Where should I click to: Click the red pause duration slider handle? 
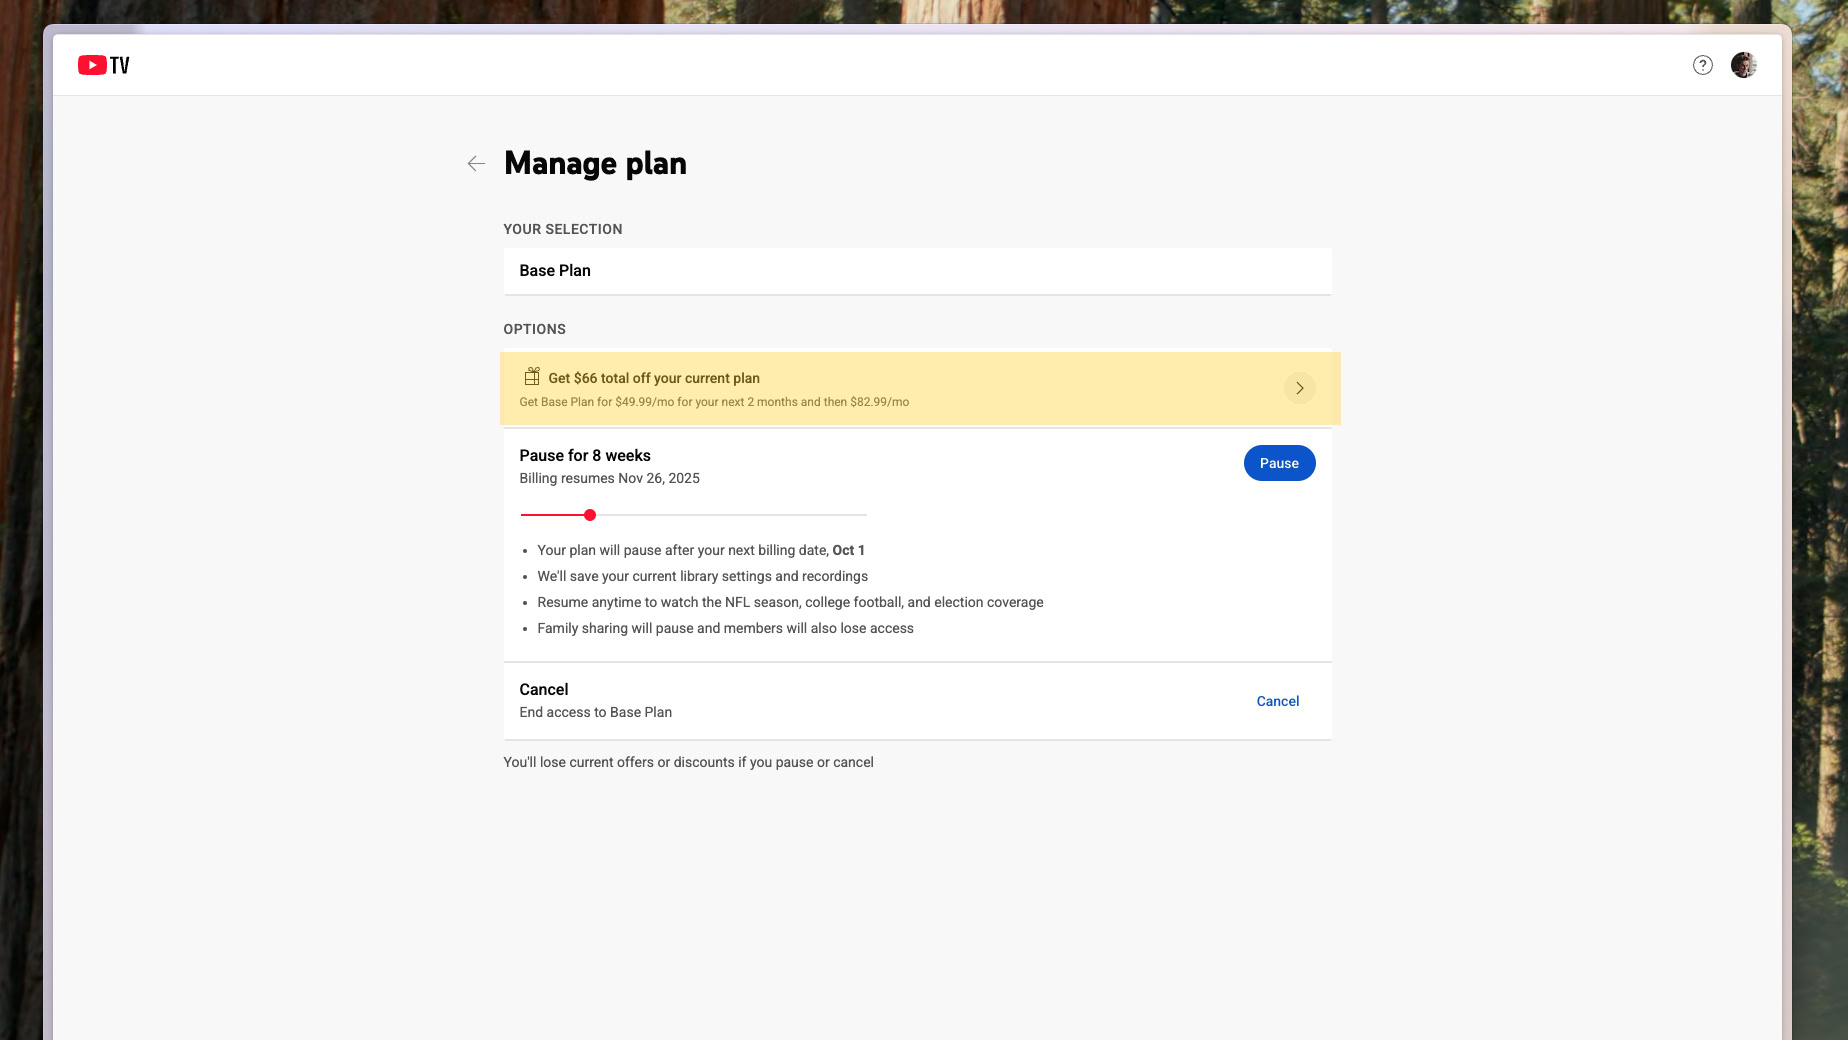590,515
